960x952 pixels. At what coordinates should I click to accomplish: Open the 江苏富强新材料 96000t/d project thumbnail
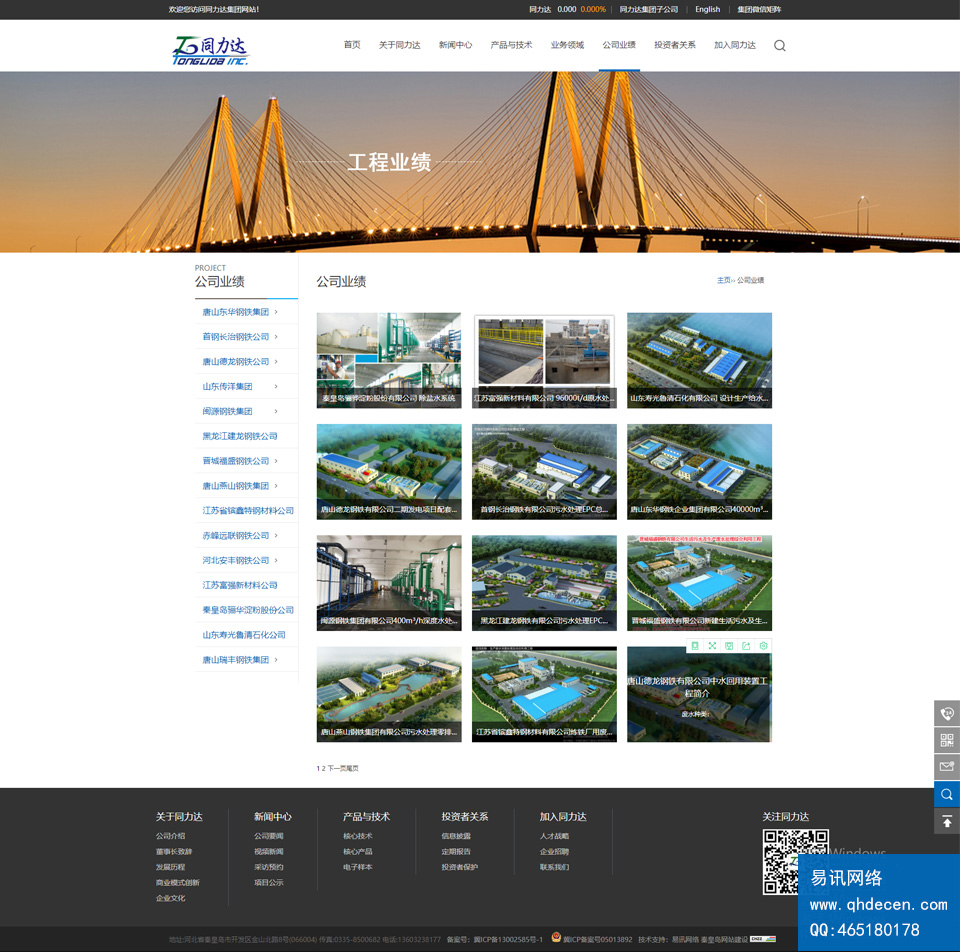click(x=544, y=361)
